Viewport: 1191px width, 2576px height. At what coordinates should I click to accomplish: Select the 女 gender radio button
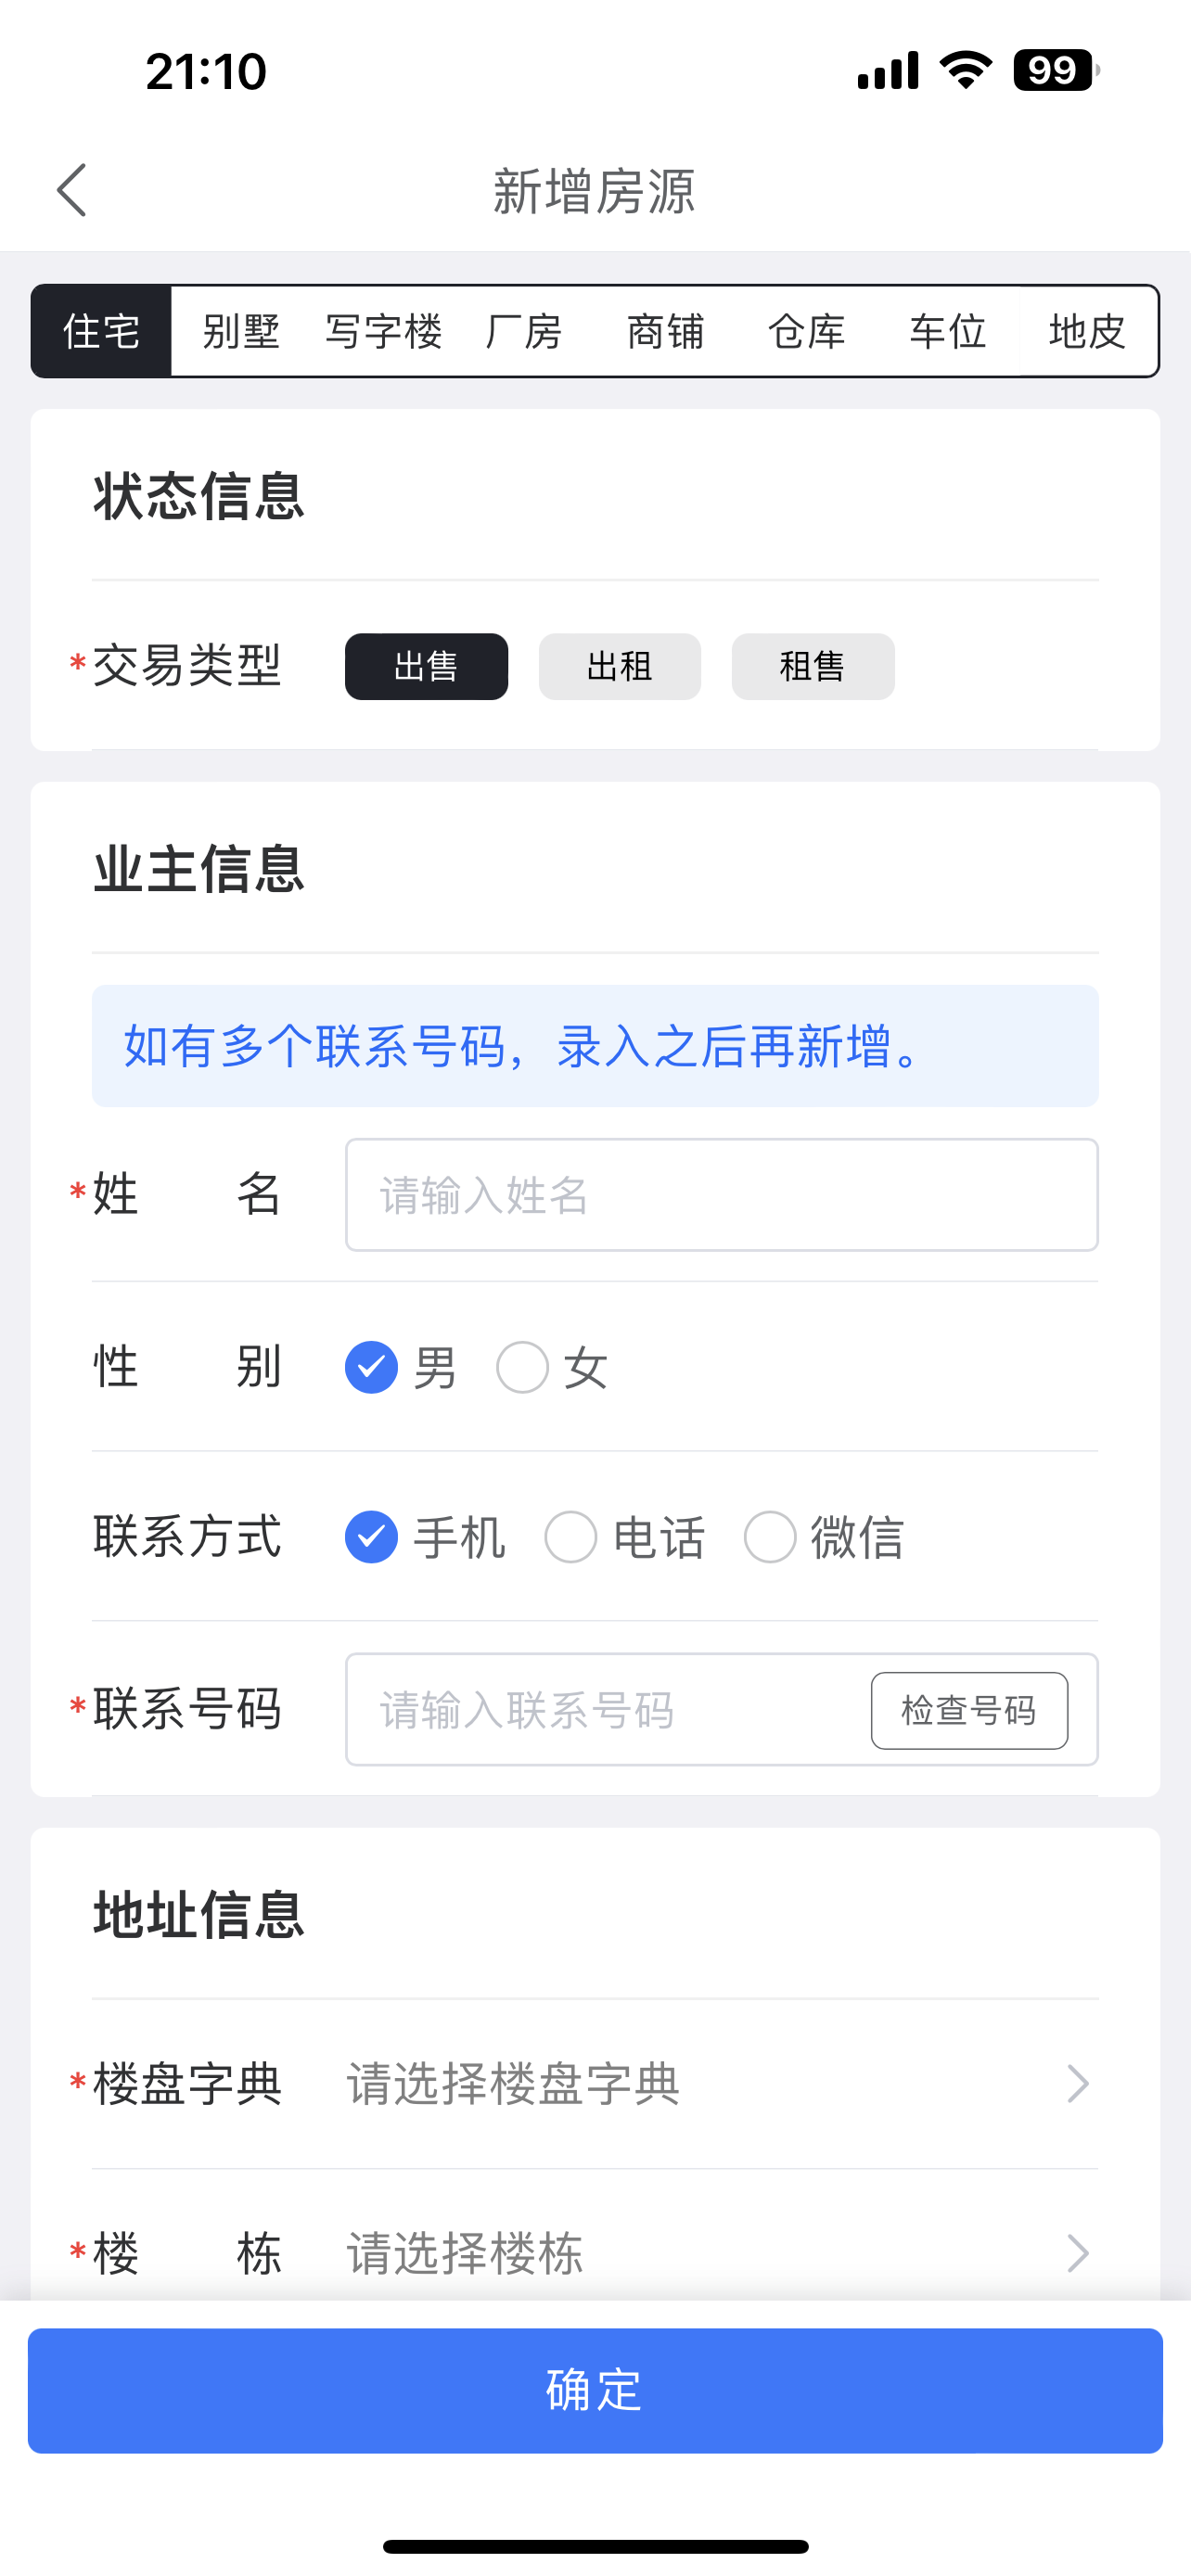pyautogui.click(x=522, y=1367)
